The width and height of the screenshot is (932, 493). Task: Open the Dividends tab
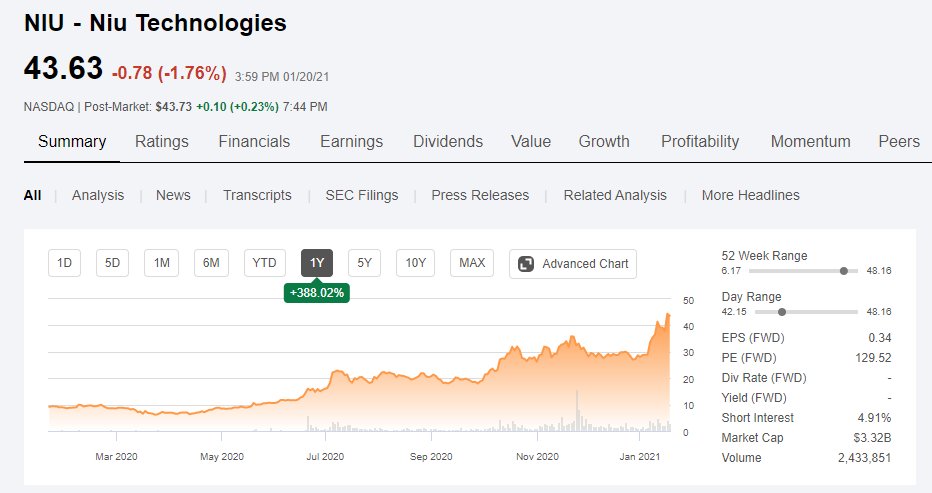(x=448, y=142)
